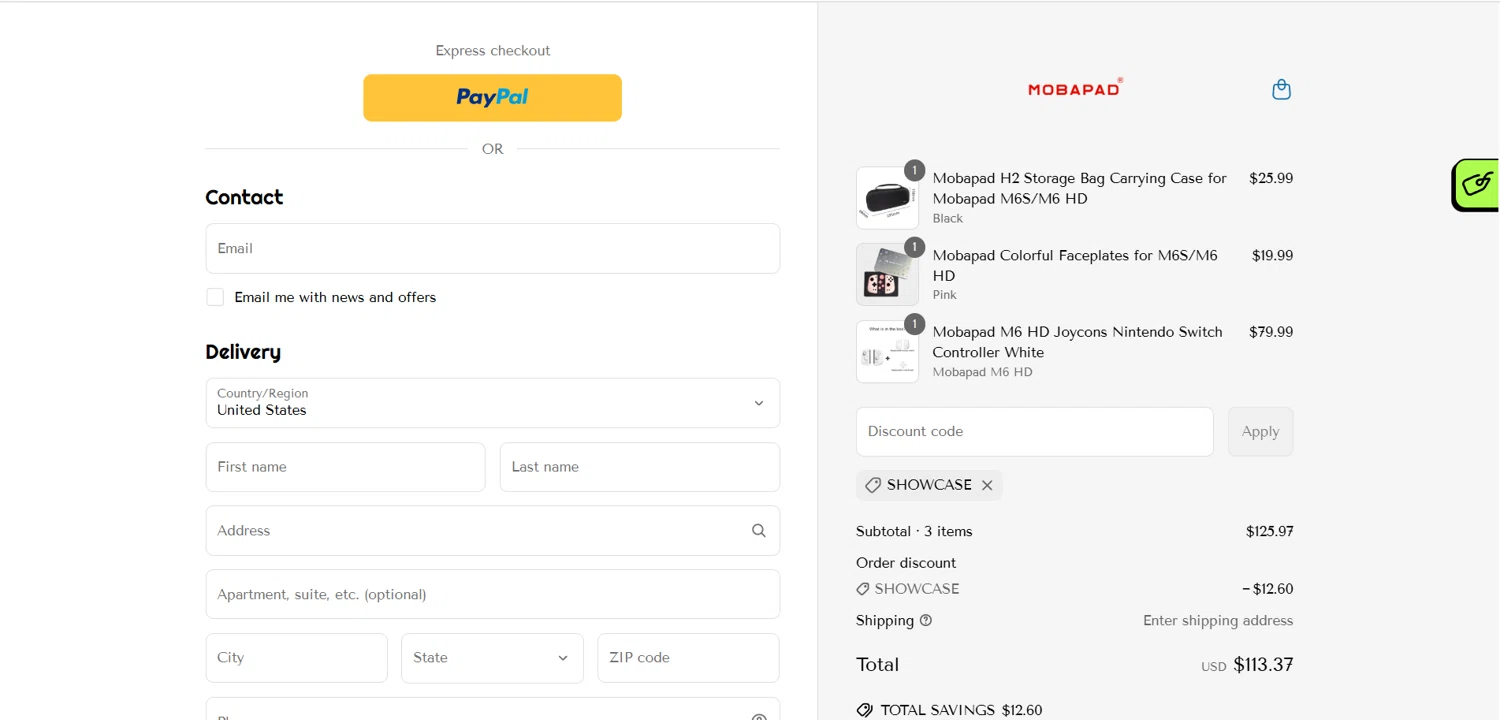The width and height of the screenshot is (1500, 720).
Task: Remove the SHOWCASE discount code tag
Action: point(987,485)
